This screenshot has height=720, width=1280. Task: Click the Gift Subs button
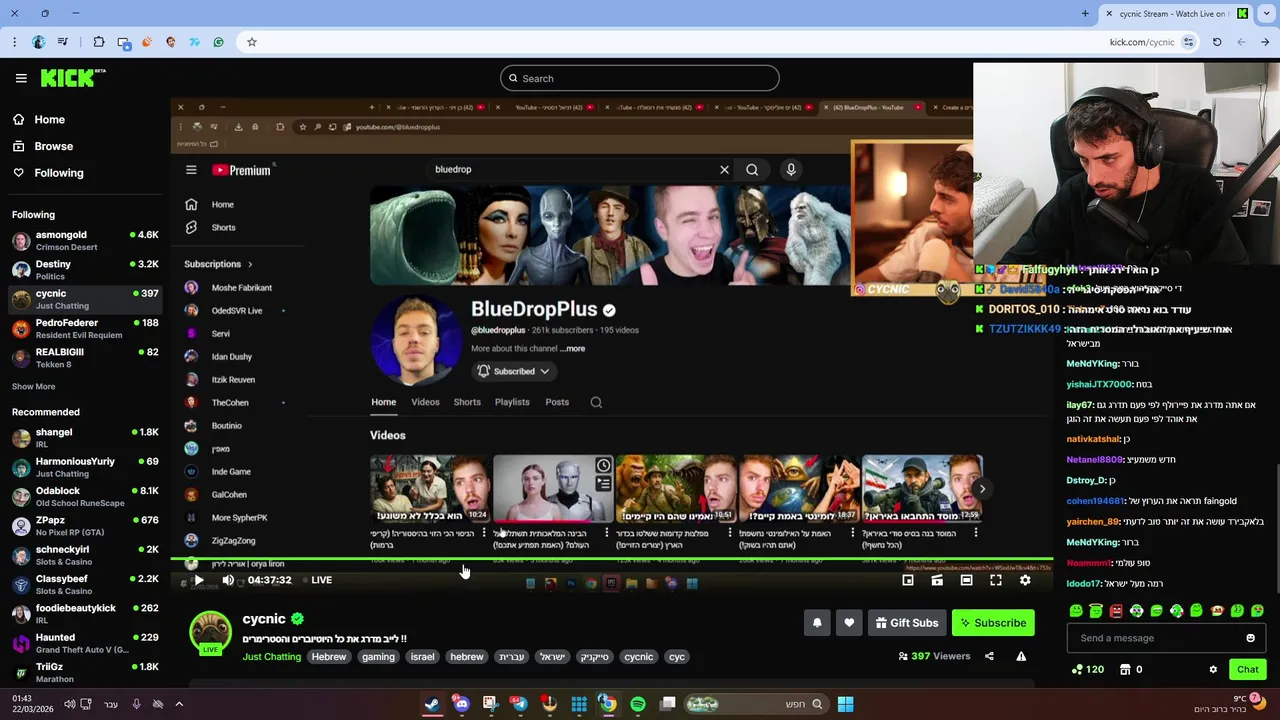point(907,623)
